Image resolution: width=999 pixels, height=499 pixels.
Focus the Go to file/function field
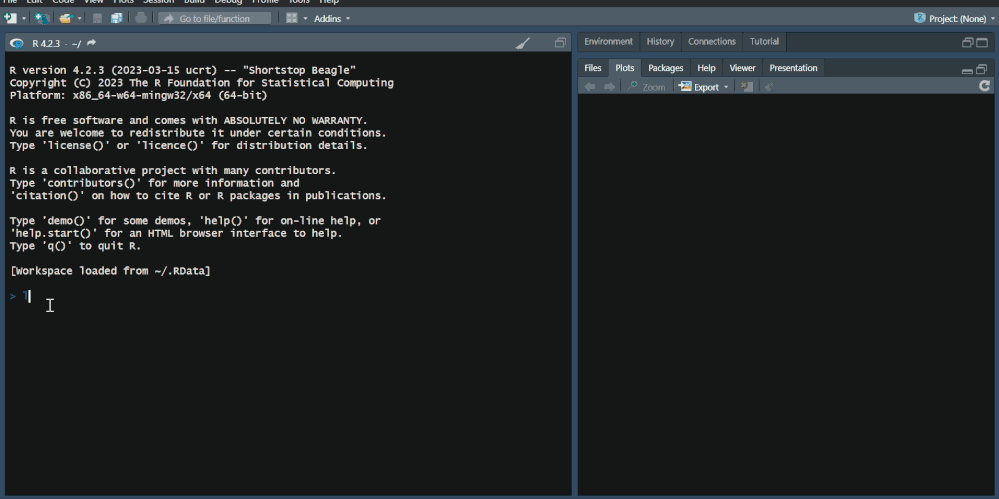tap(215, 18)
